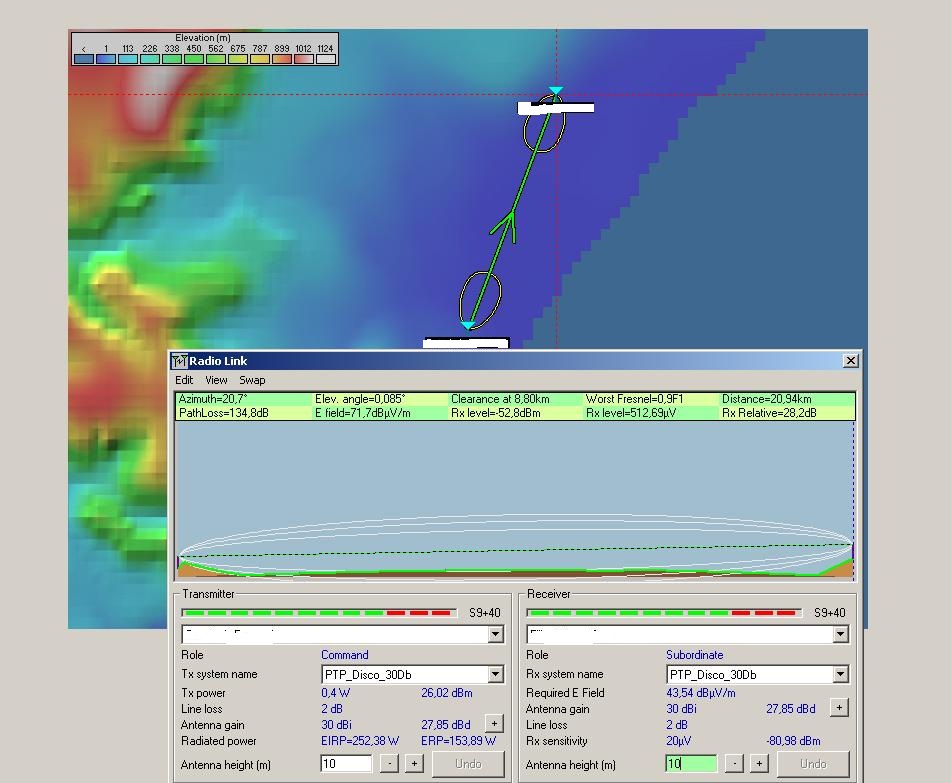Click the Rx sensitivity -80,98 dBm value

click(793, 741)
